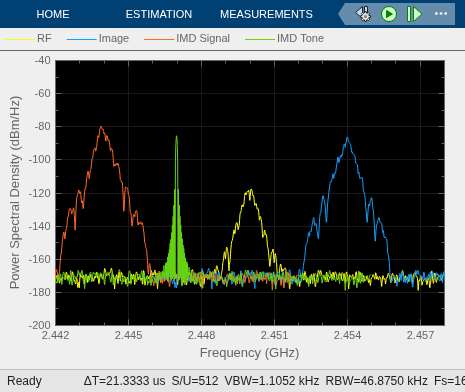Click the blue Image legend line
The width and height of the screenshot is (465, 392).
point(82,39)
